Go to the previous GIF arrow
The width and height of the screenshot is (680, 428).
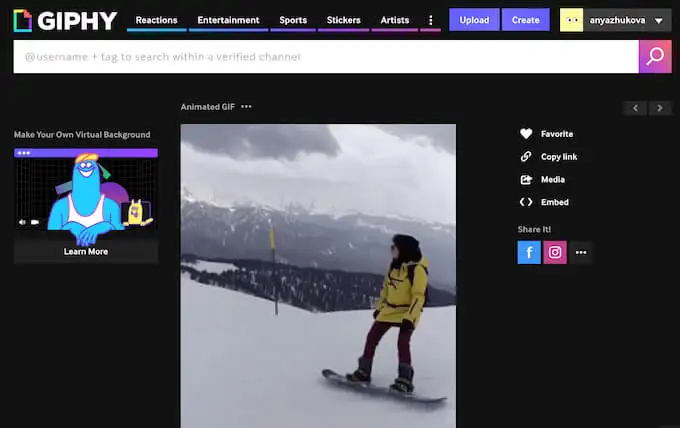click(x=635, y=108)
